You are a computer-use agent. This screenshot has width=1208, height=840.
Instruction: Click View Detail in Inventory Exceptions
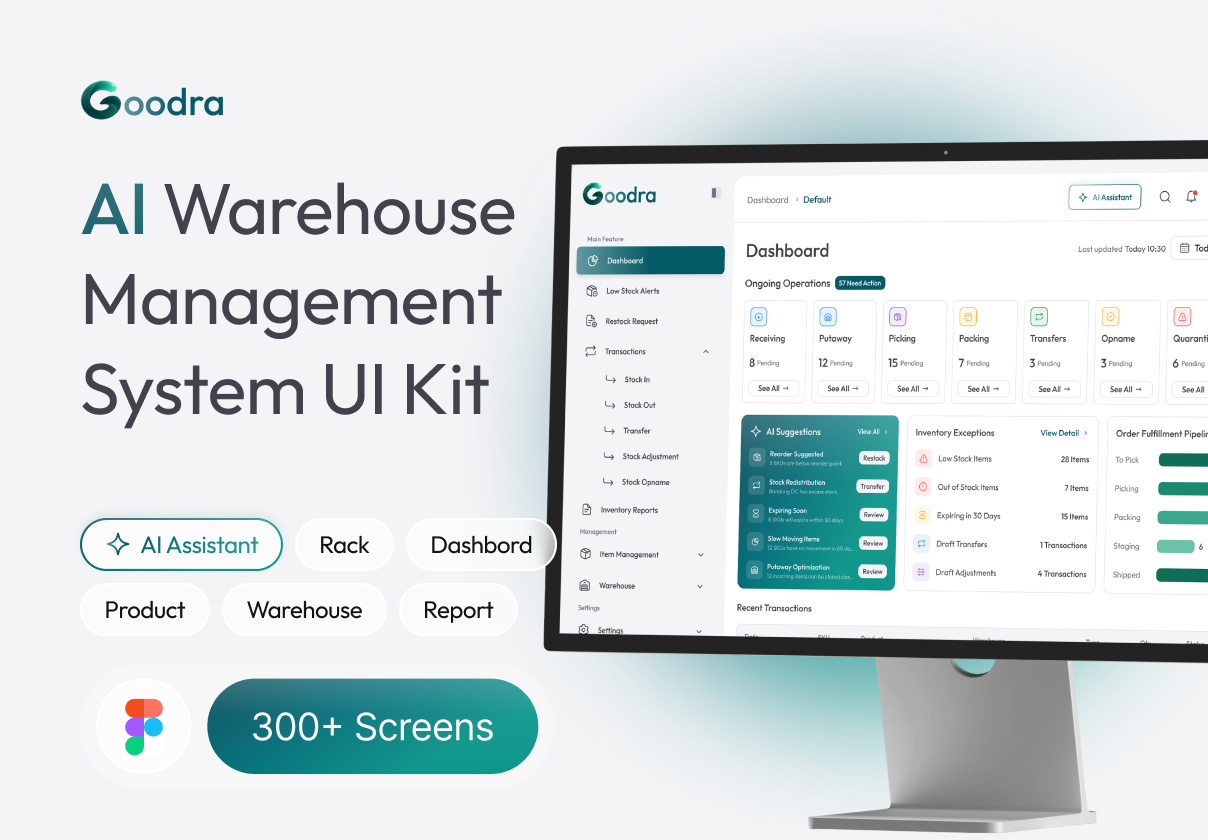tap(1065, 433)
